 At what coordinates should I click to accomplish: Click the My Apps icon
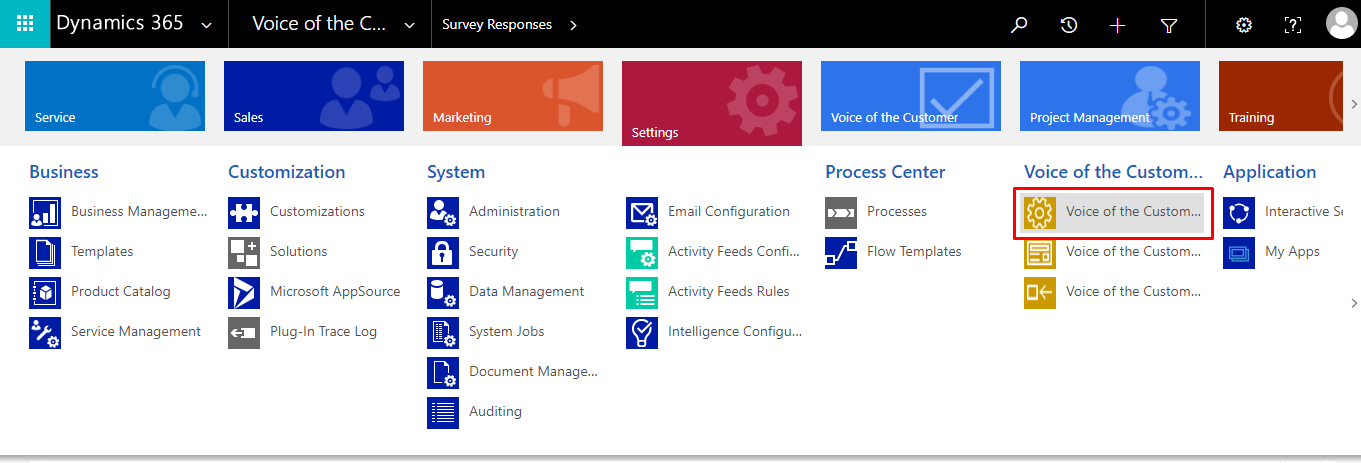(1239, 252)
